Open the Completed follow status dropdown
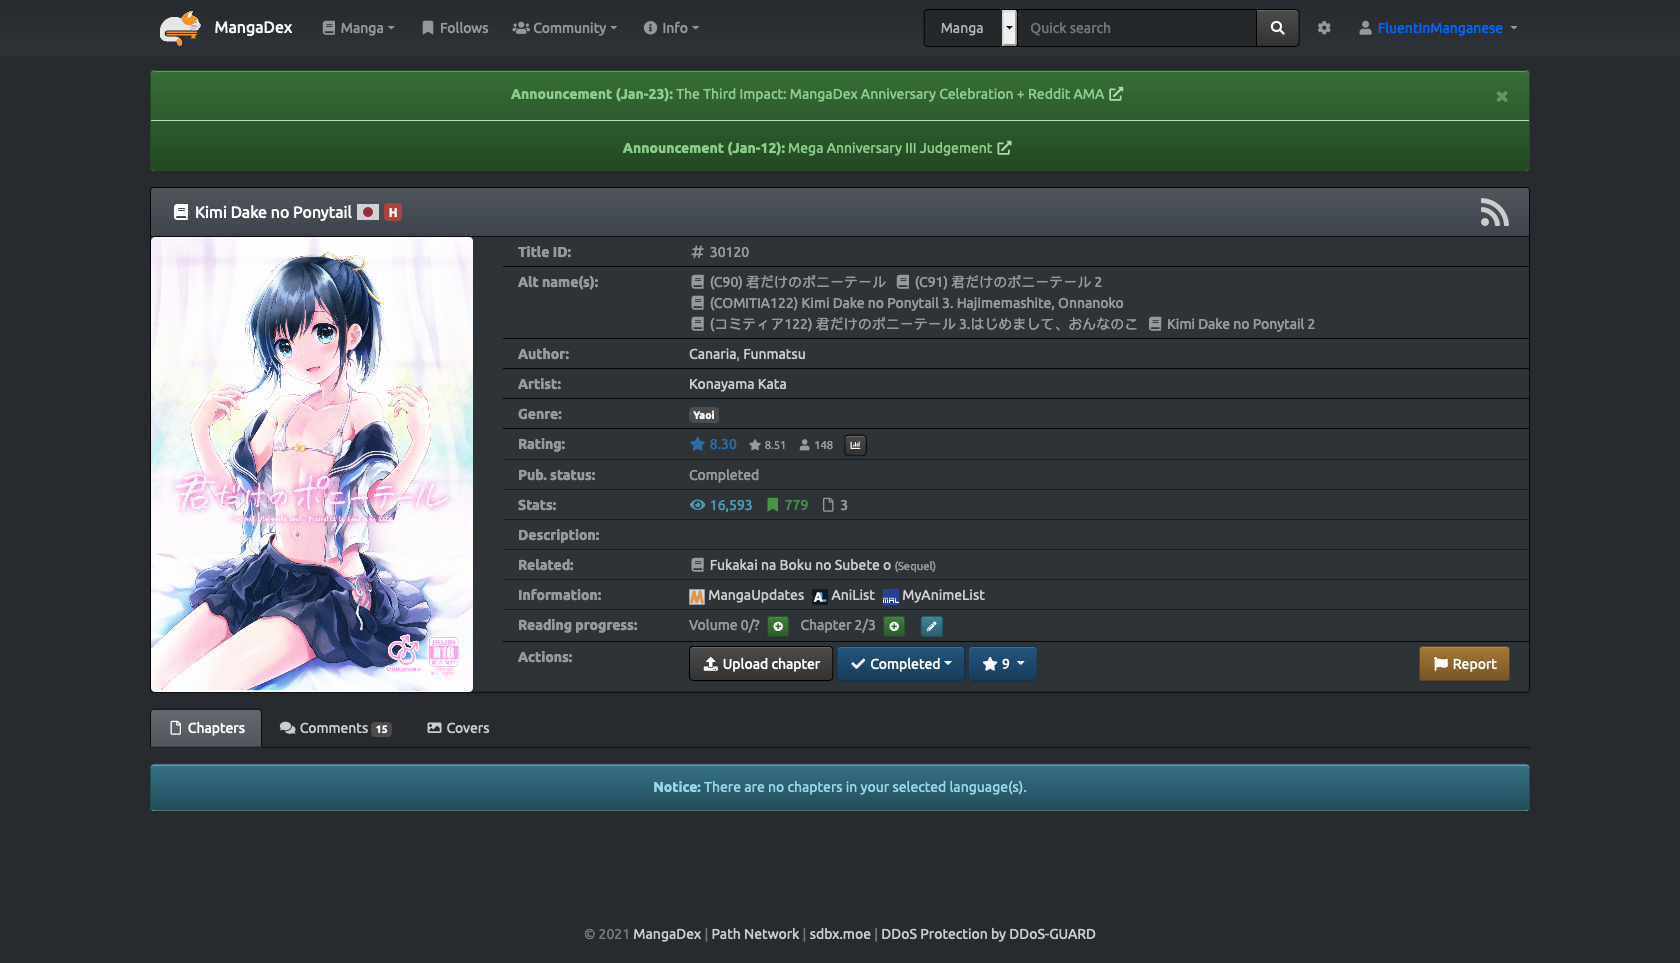The image size is (1680, 963). point(900,664)
